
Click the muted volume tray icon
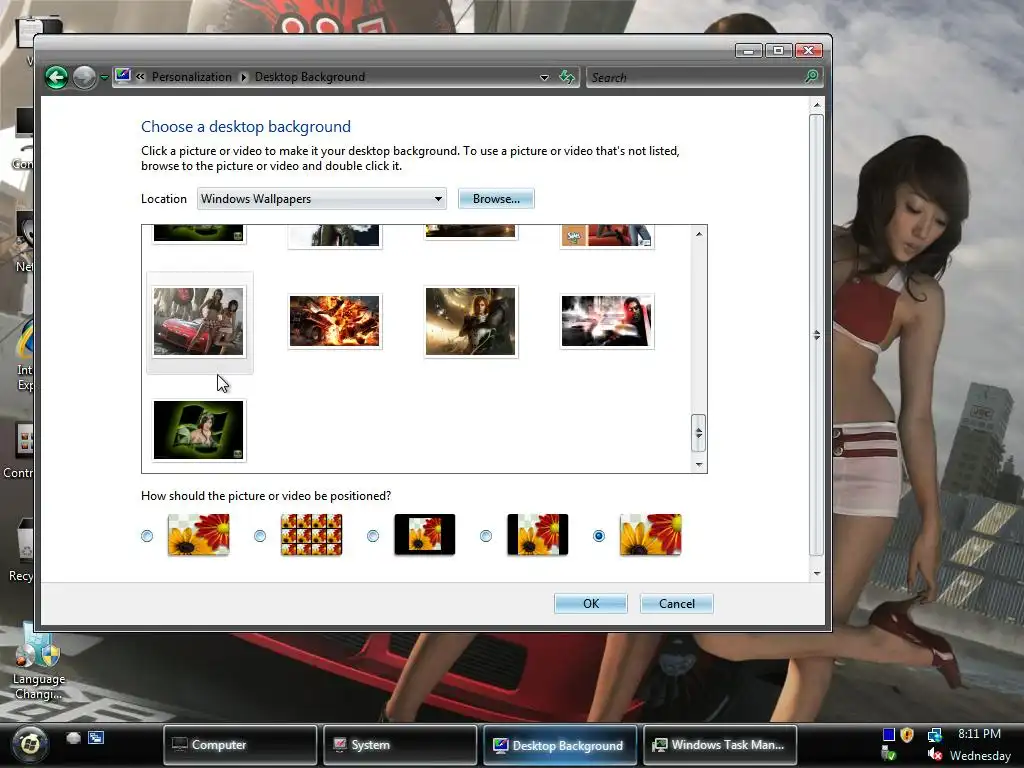(x=935, y=754)
